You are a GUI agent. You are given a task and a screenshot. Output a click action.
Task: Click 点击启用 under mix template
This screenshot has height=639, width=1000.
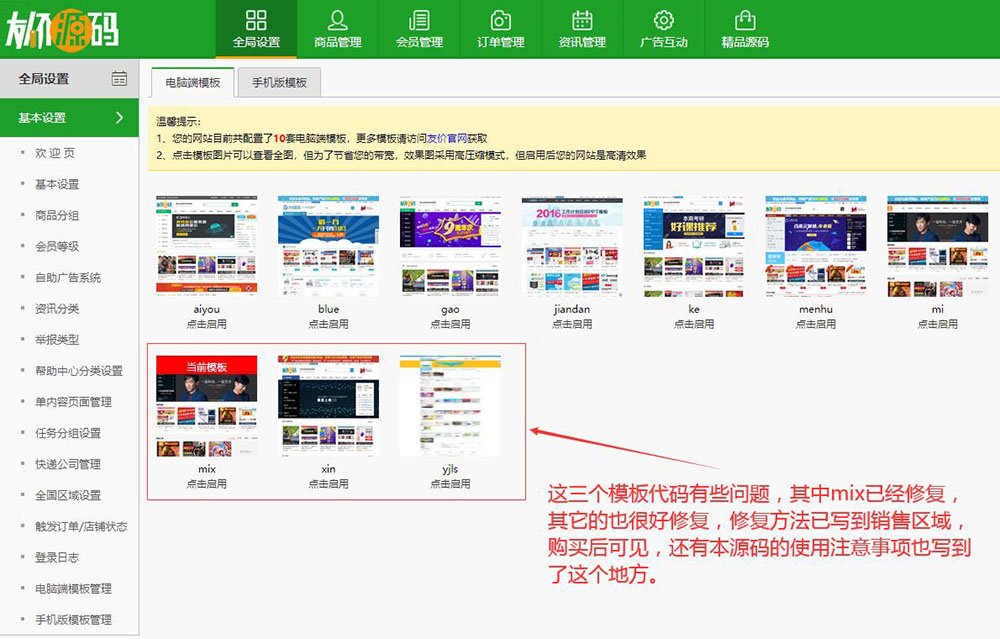point(207,484)
